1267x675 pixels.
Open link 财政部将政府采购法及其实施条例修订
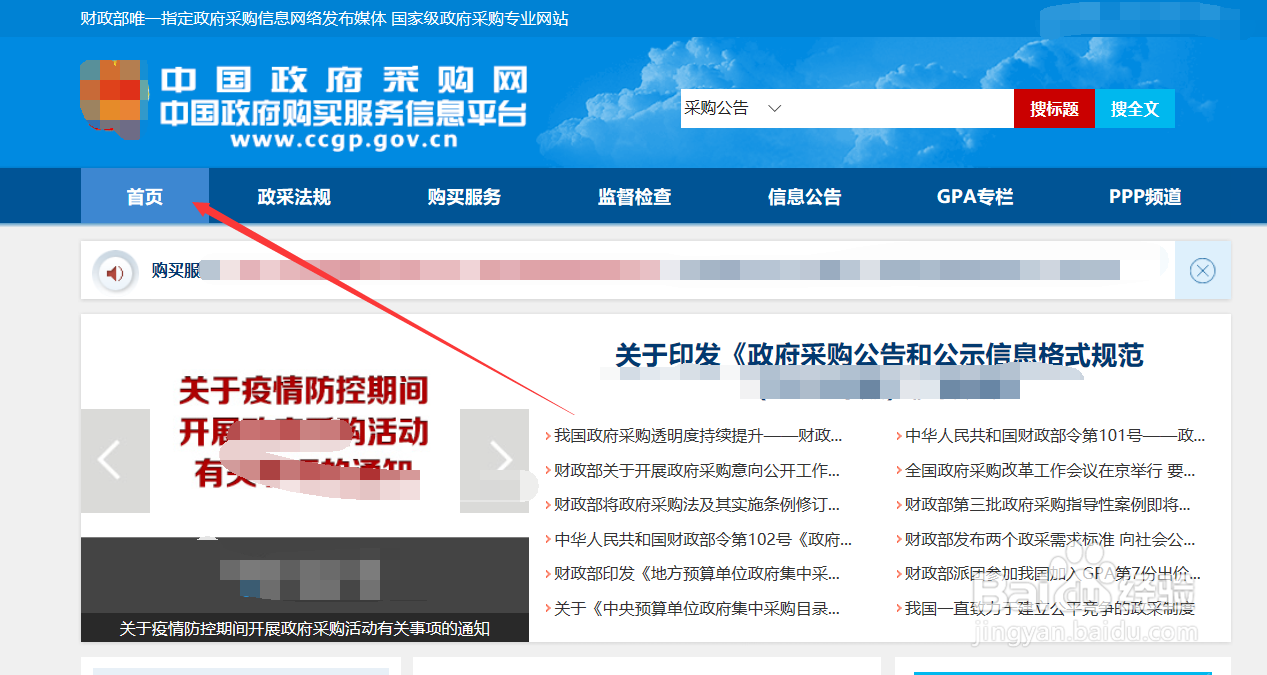pyautogui.click(x=697, y=505)
